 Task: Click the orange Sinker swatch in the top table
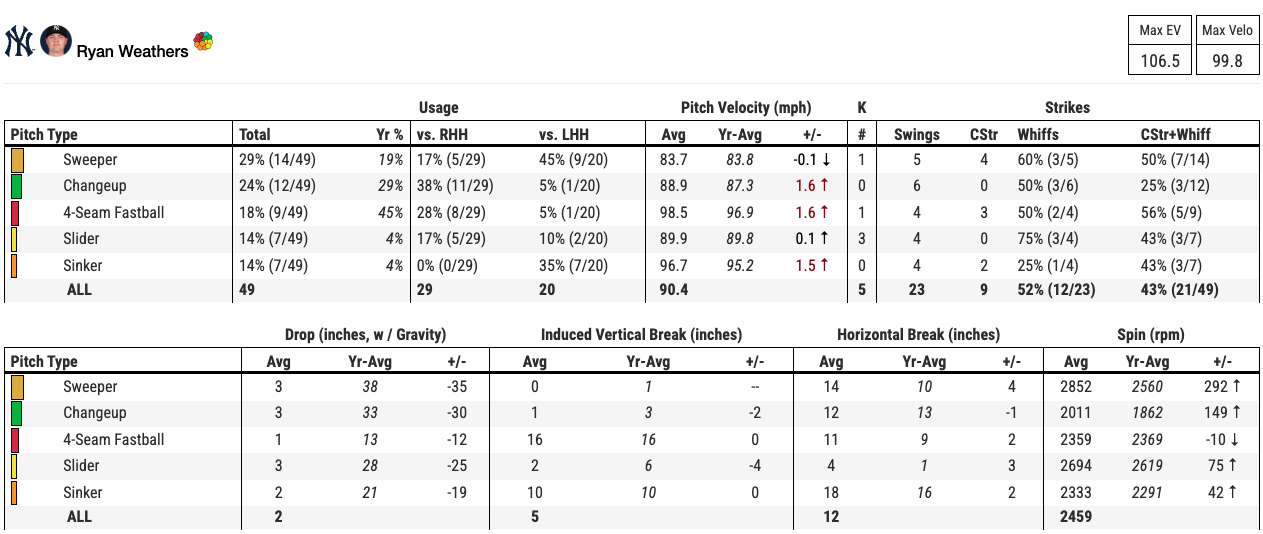pyautogui.click(x=14, y=266)
